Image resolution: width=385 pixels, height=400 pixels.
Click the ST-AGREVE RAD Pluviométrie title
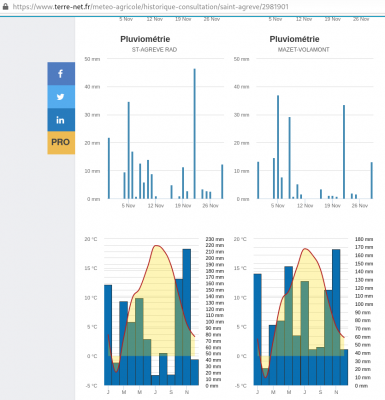click(x=145, y=39)
